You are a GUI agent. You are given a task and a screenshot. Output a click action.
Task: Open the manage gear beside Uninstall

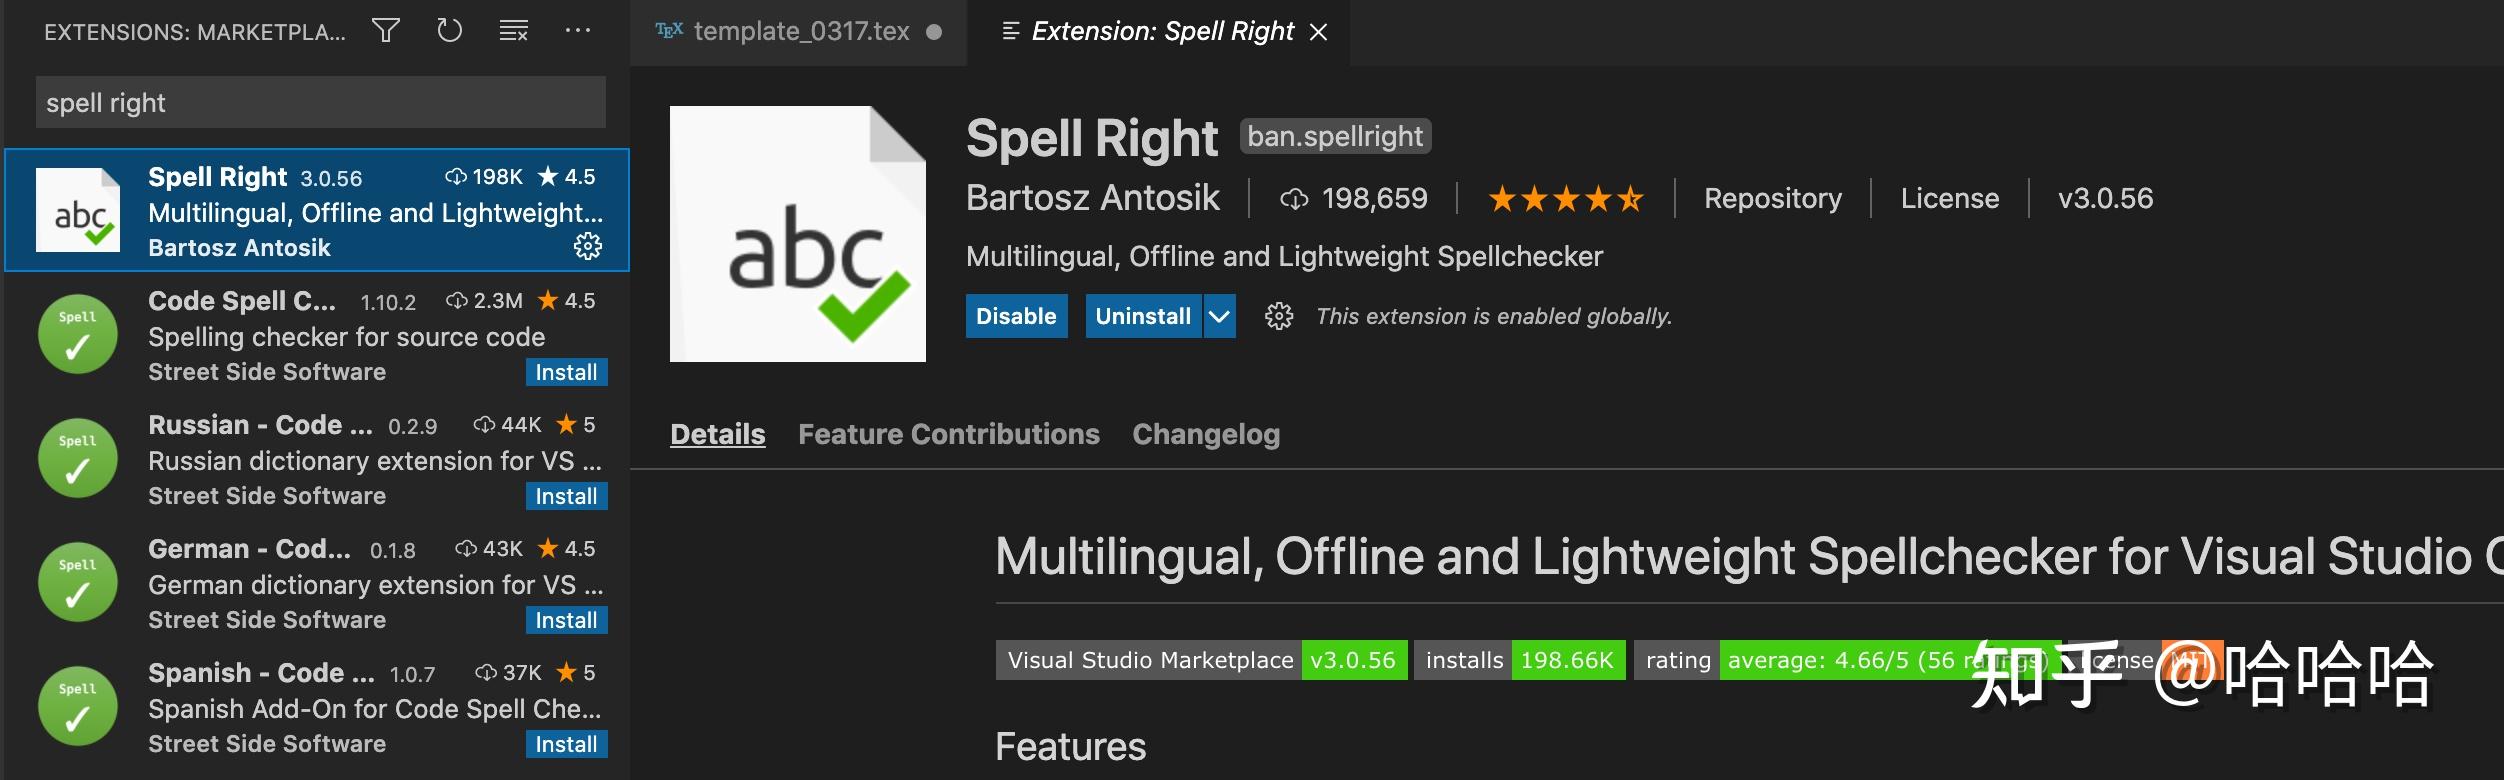(1279, 316)
